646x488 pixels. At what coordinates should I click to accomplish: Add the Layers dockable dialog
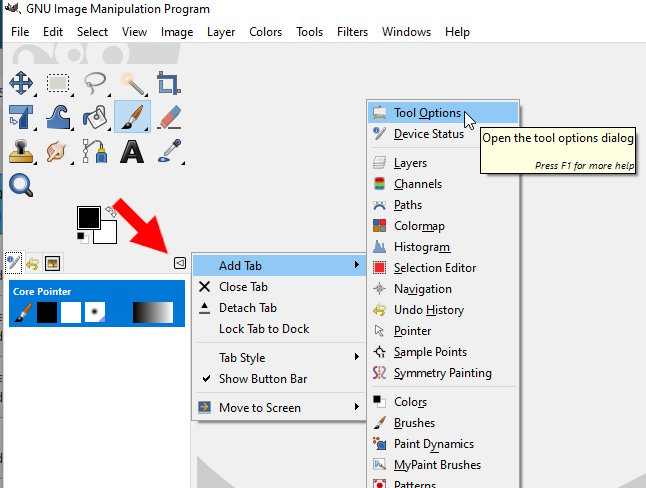(443, 163)
